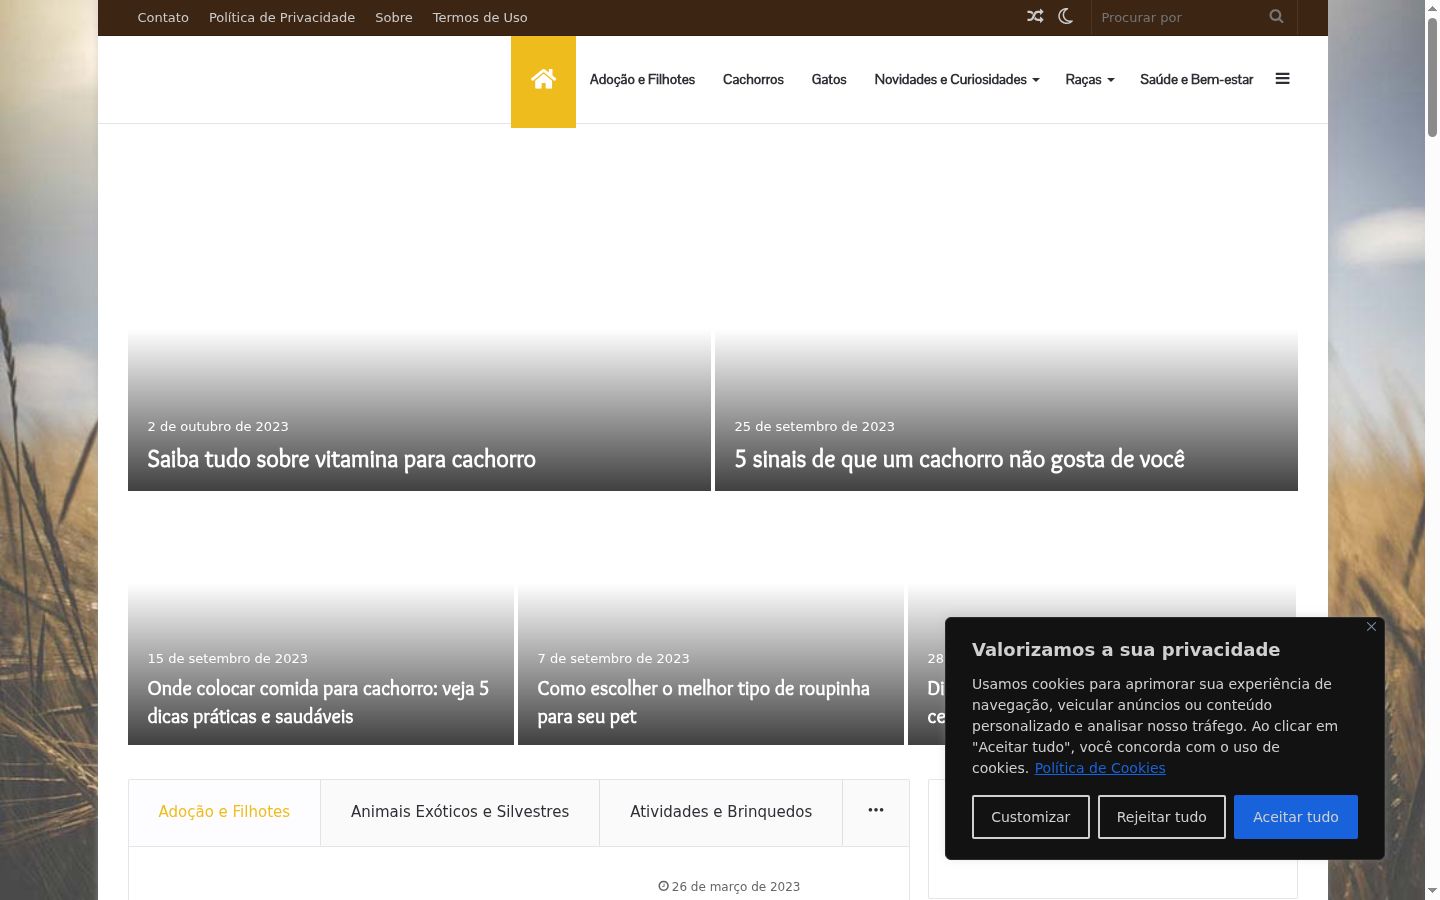The width and height of the screenshot is (1440, 900).
Task: Open the Sobre top link
Action: tap(394, 17)
